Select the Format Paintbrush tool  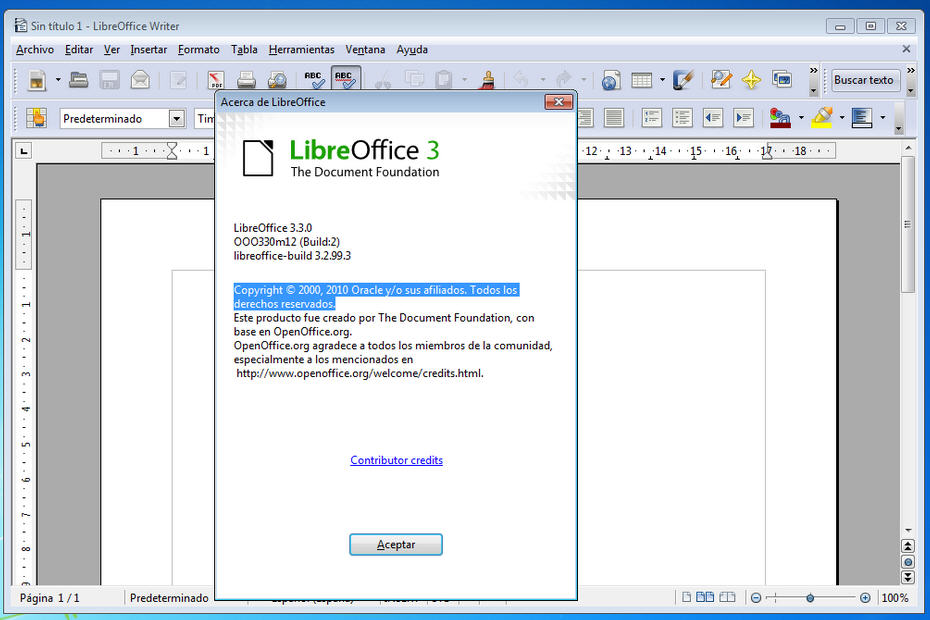click(x=488, y=80)
